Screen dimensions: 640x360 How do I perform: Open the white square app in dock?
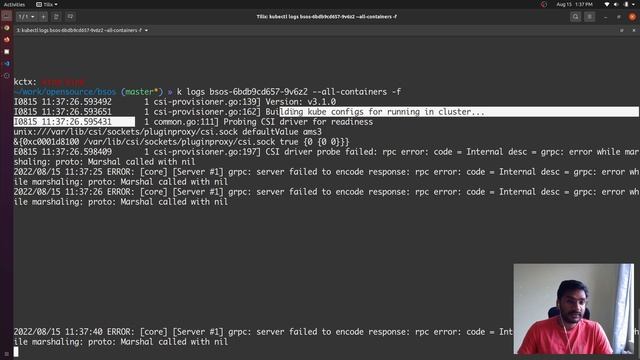click(x=7, y=52)
